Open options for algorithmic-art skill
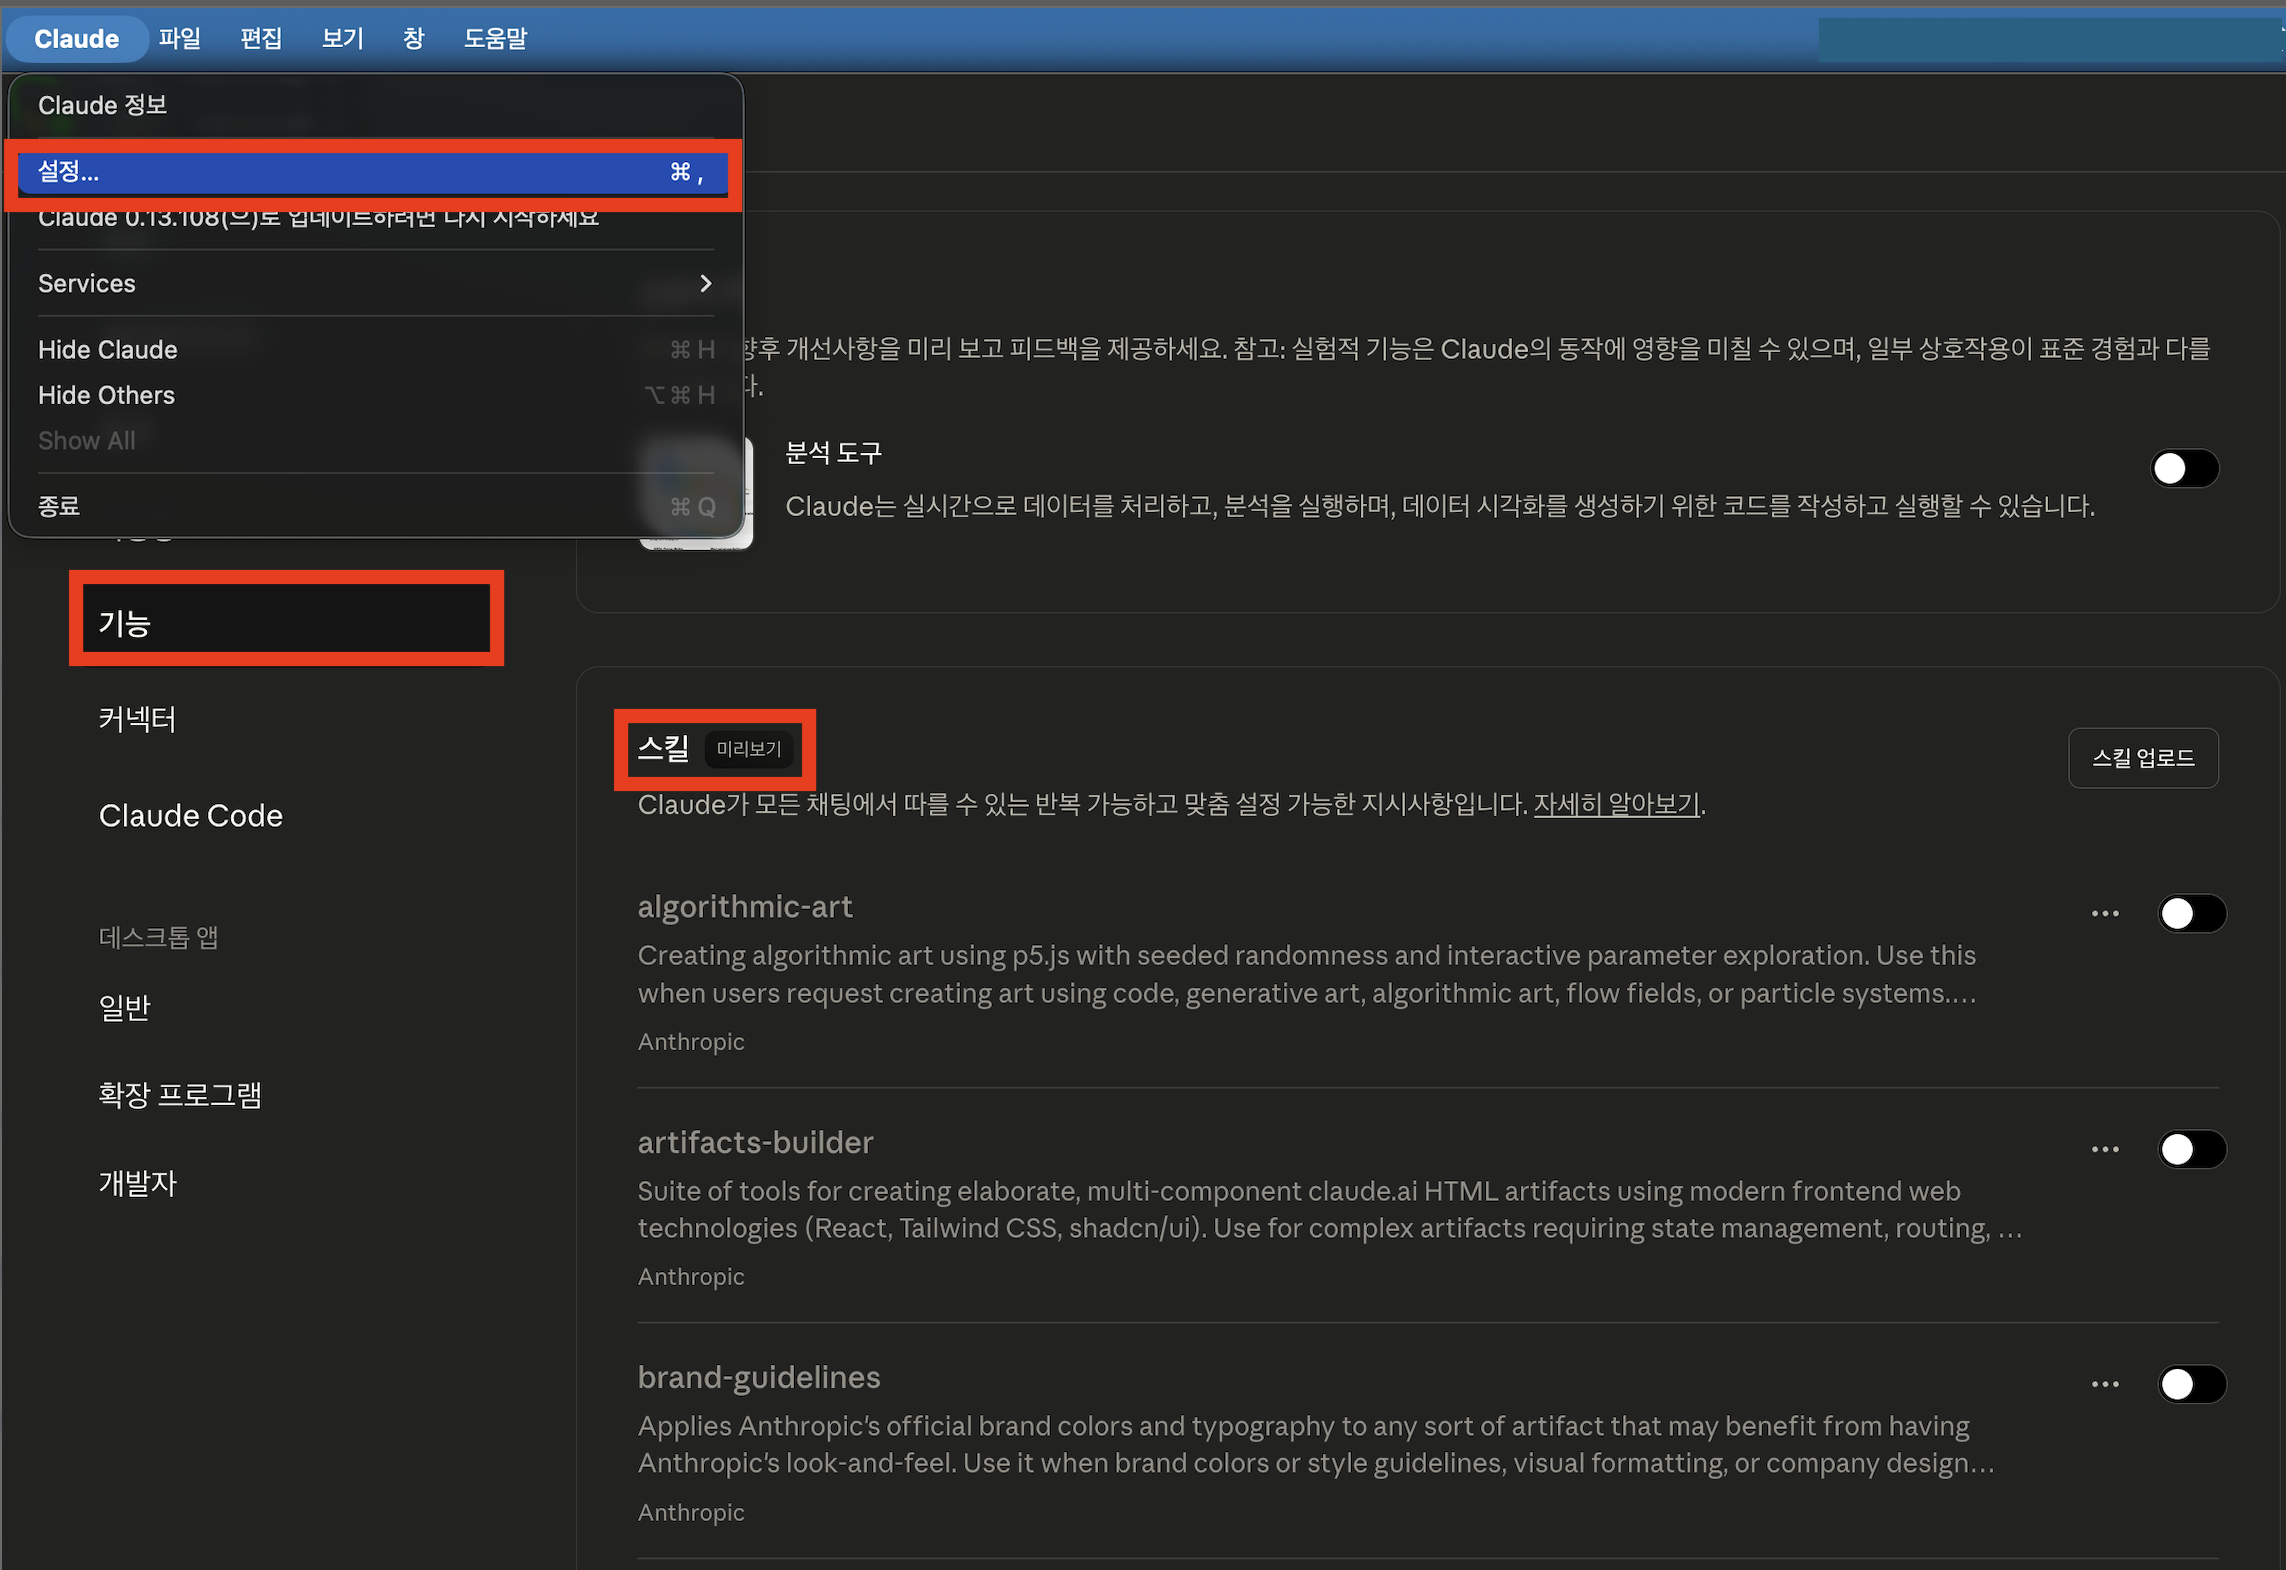Image resolution: width=2286 pixels, height=1570 pixels. coord(2104,913)
